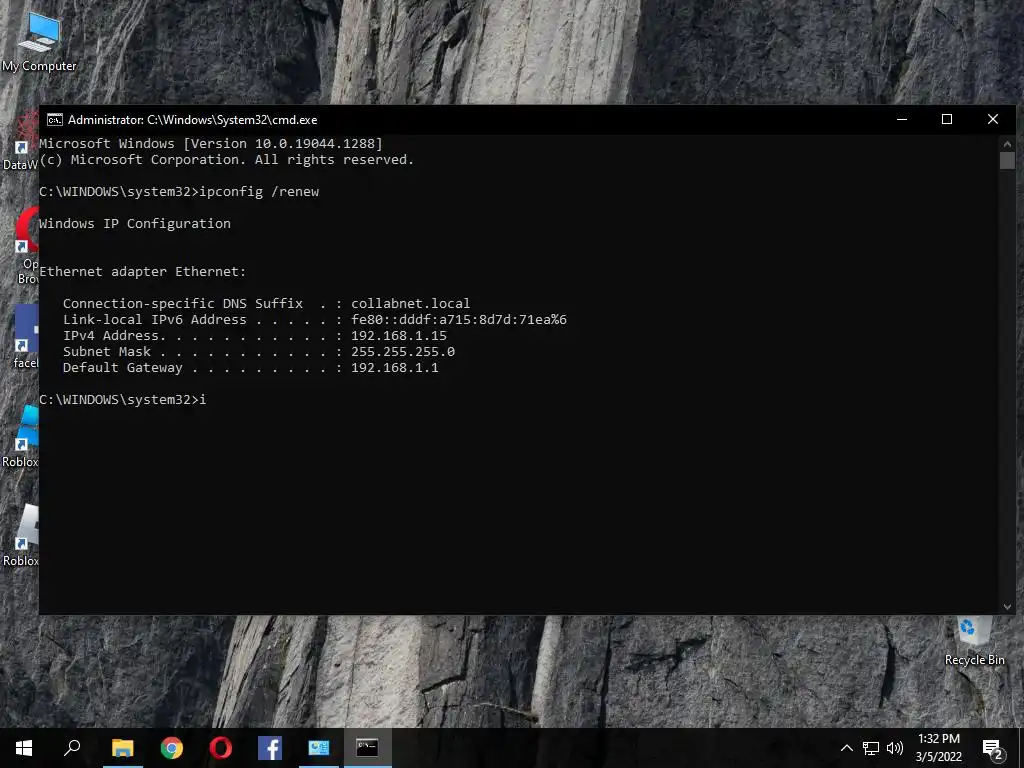Open Facebook app in the taskbar
The image size is (1024, 768).
click(x=270, y=748)
